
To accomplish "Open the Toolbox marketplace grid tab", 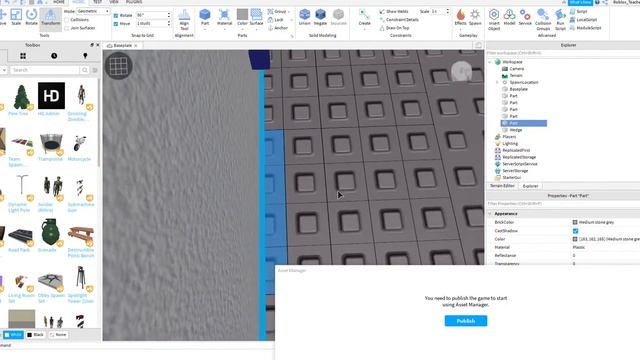I will (x=23, y=56).
